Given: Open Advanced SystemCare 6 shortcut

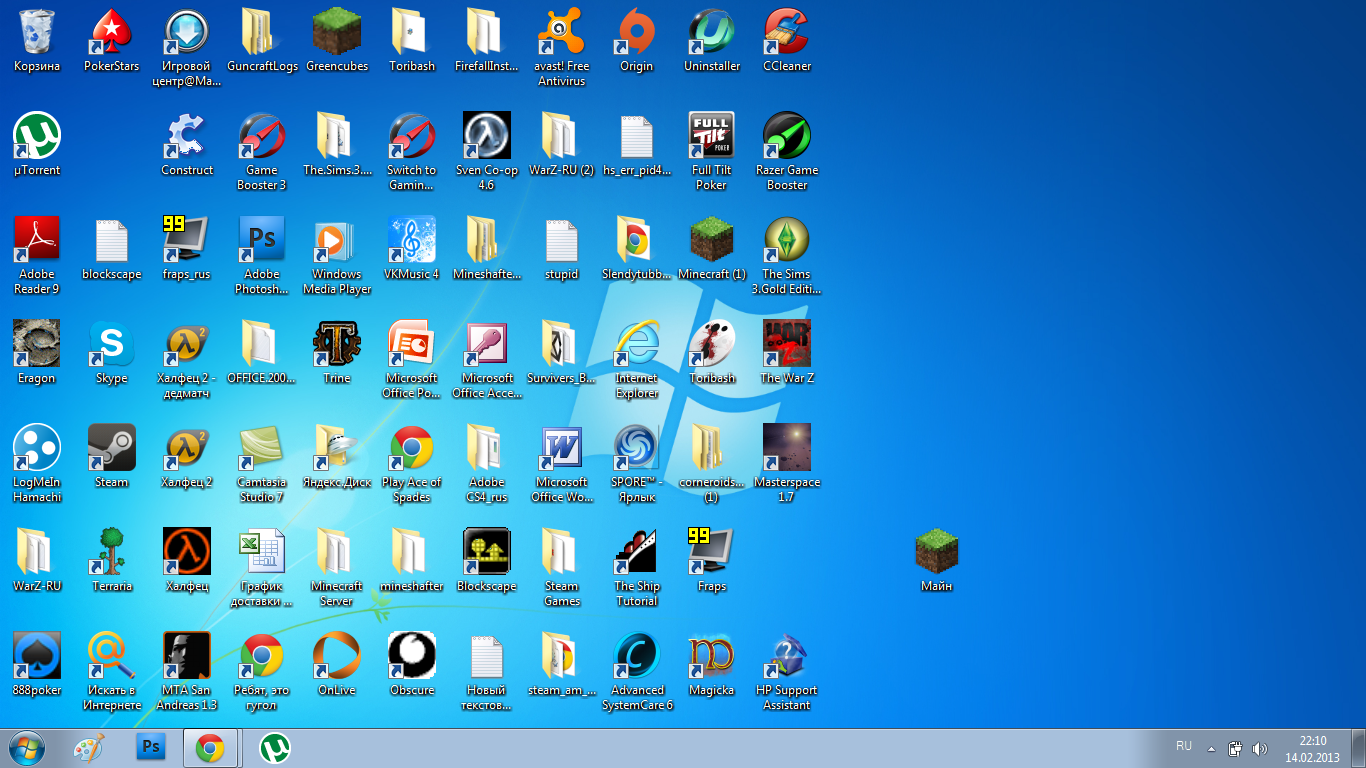Looking at the screenshot, I should click(x=637, y=656).
